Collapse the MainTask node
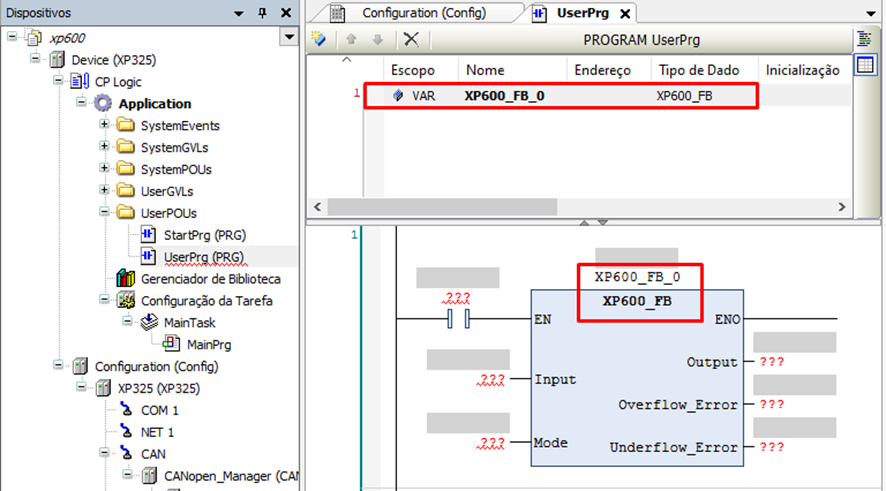 tap(127, 321)
